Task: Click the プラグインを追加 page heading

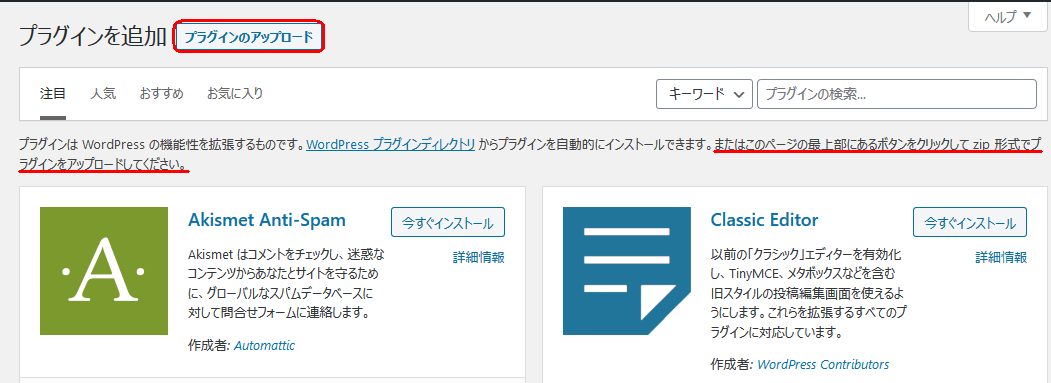Action: 92,37
